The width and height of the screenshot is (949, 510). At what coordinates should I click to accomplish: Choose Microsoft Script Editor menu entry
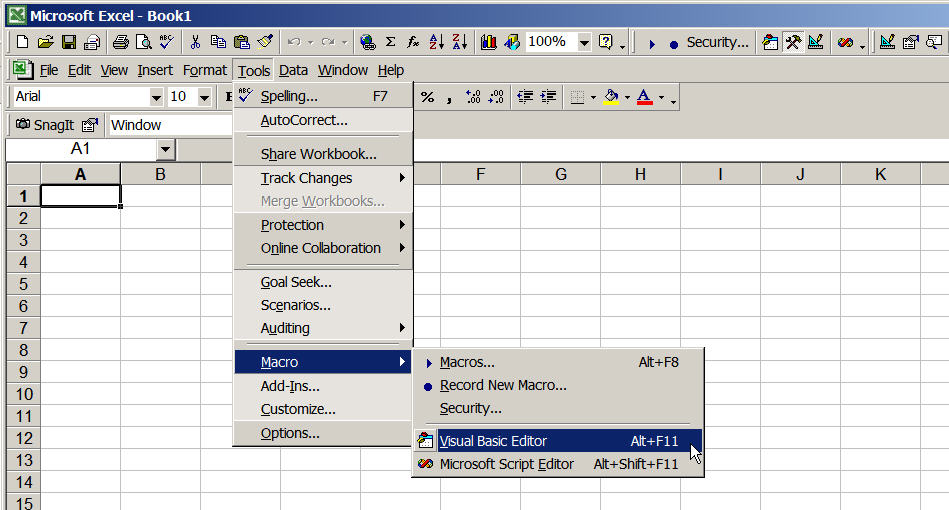pyautogui.click(x=558, y=464)
